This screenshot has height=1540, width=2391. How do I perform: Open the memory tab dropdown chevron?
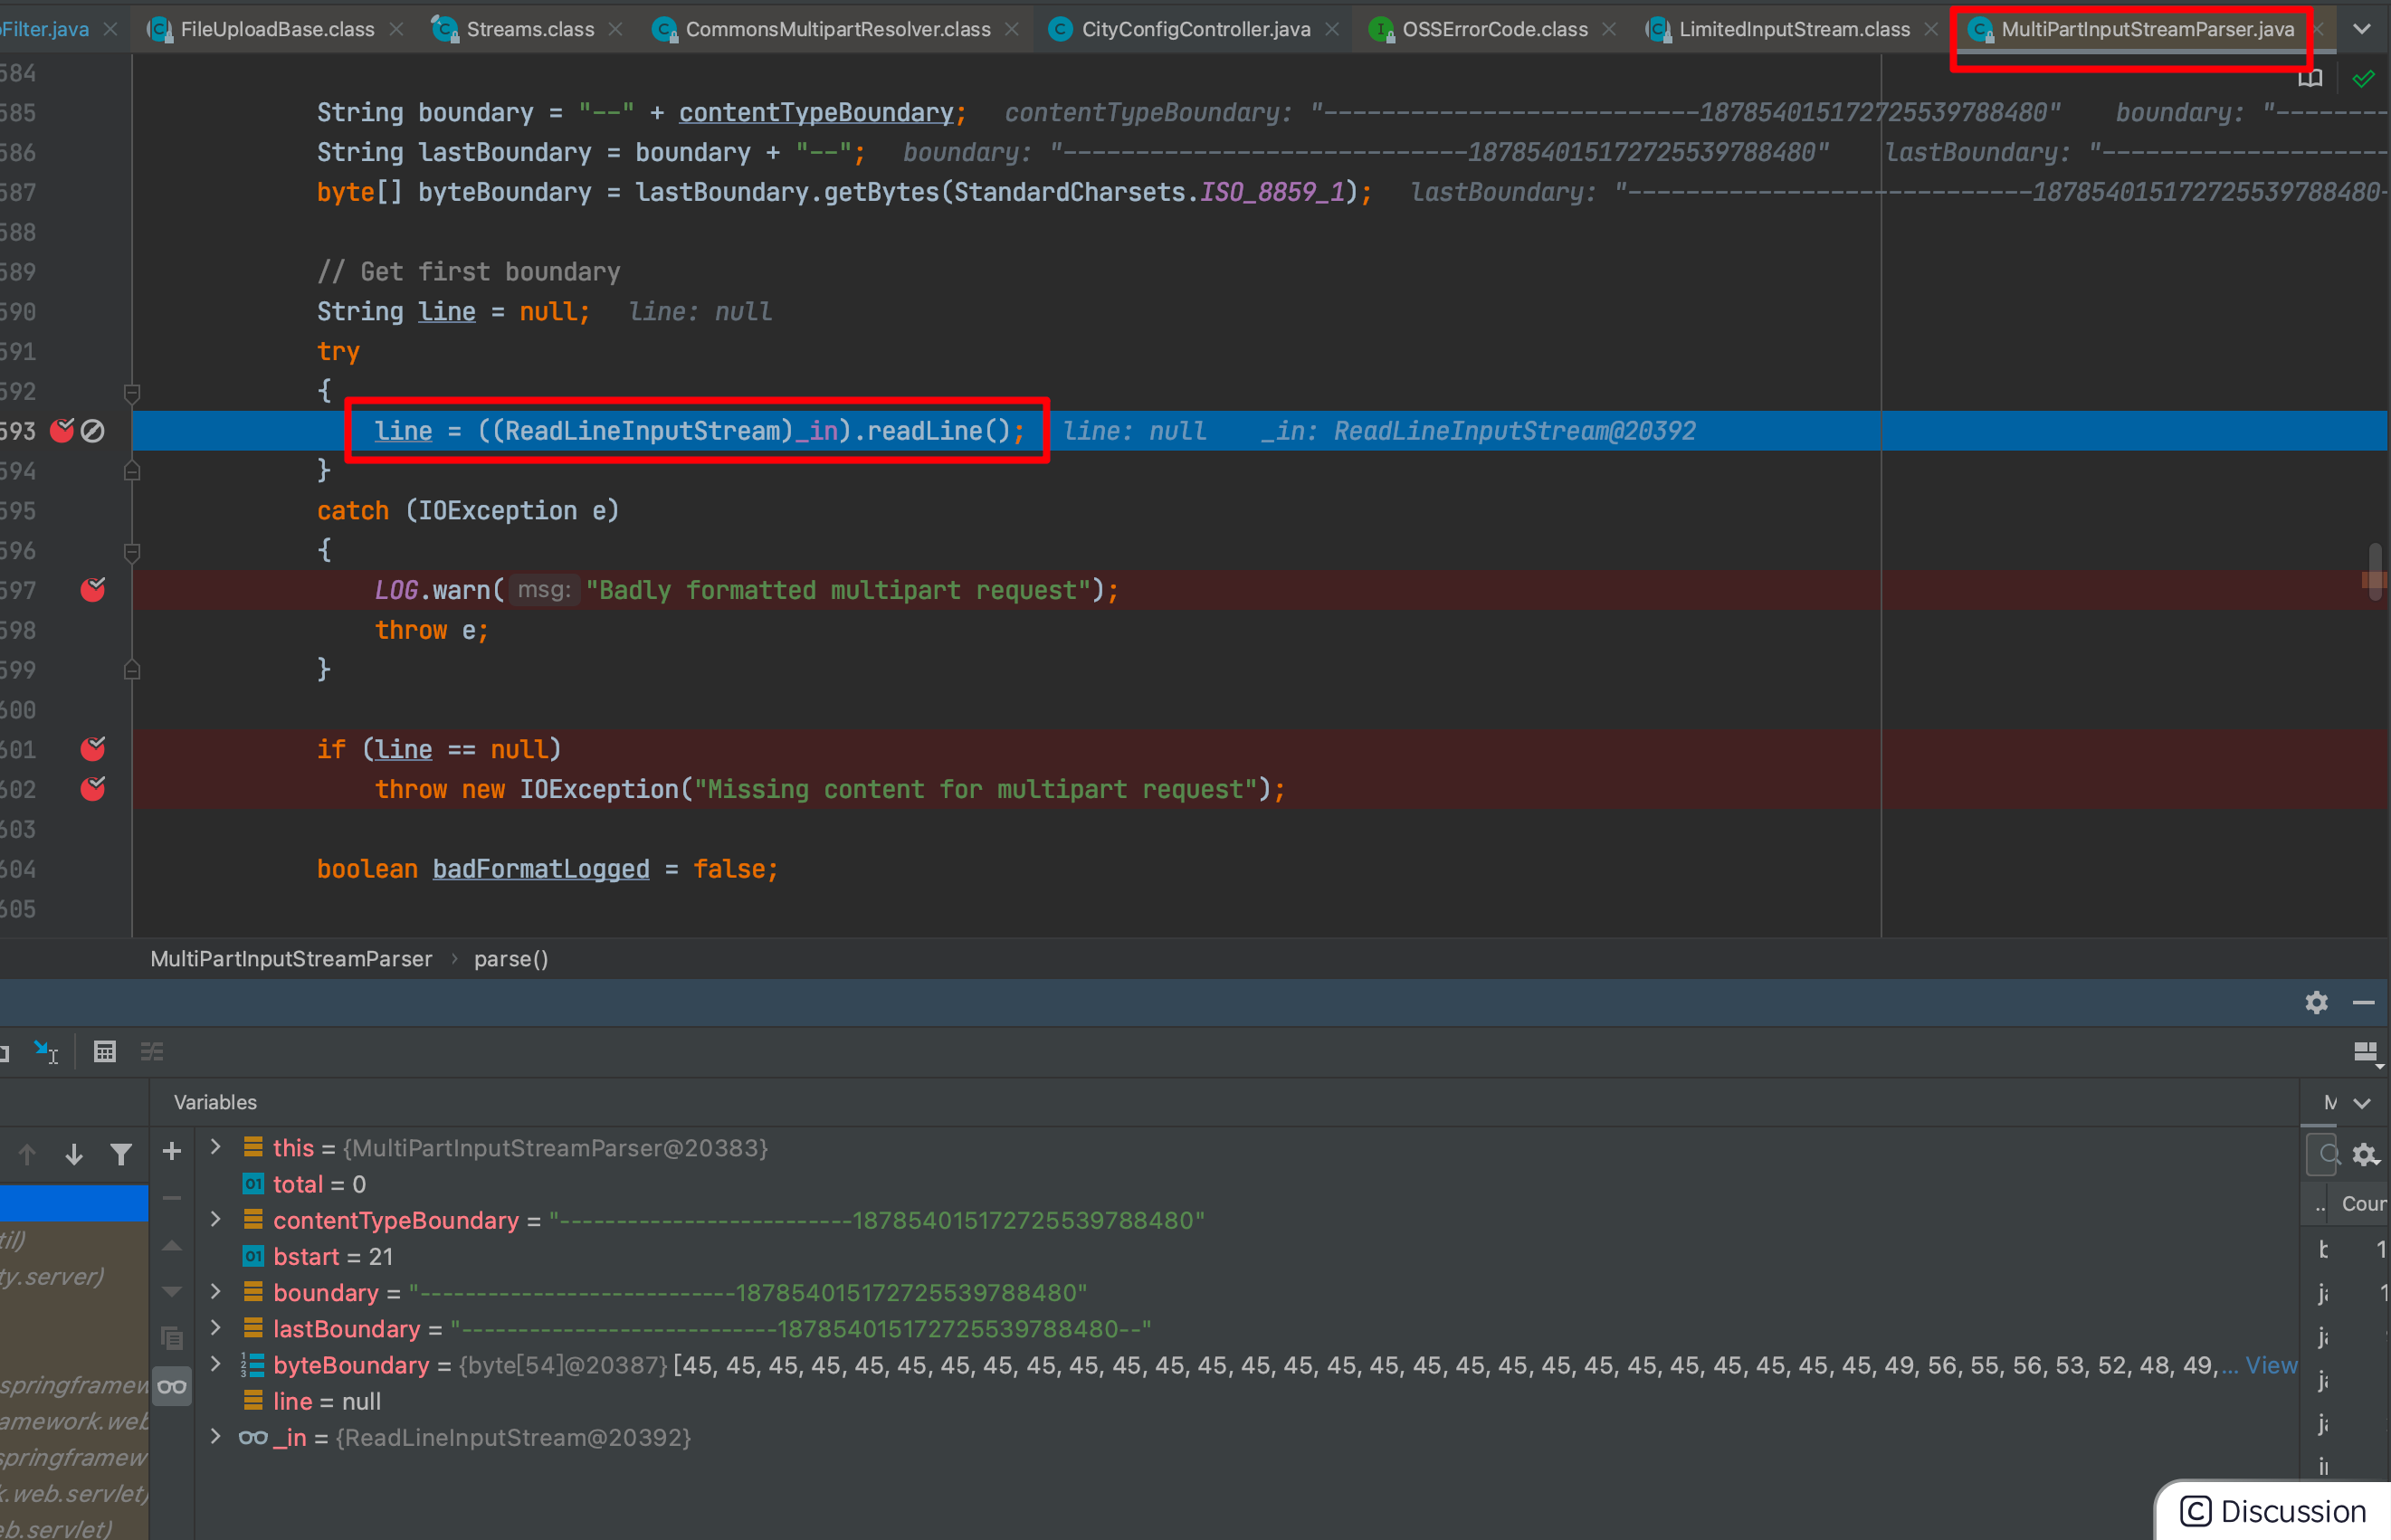coord(2362,1103)
